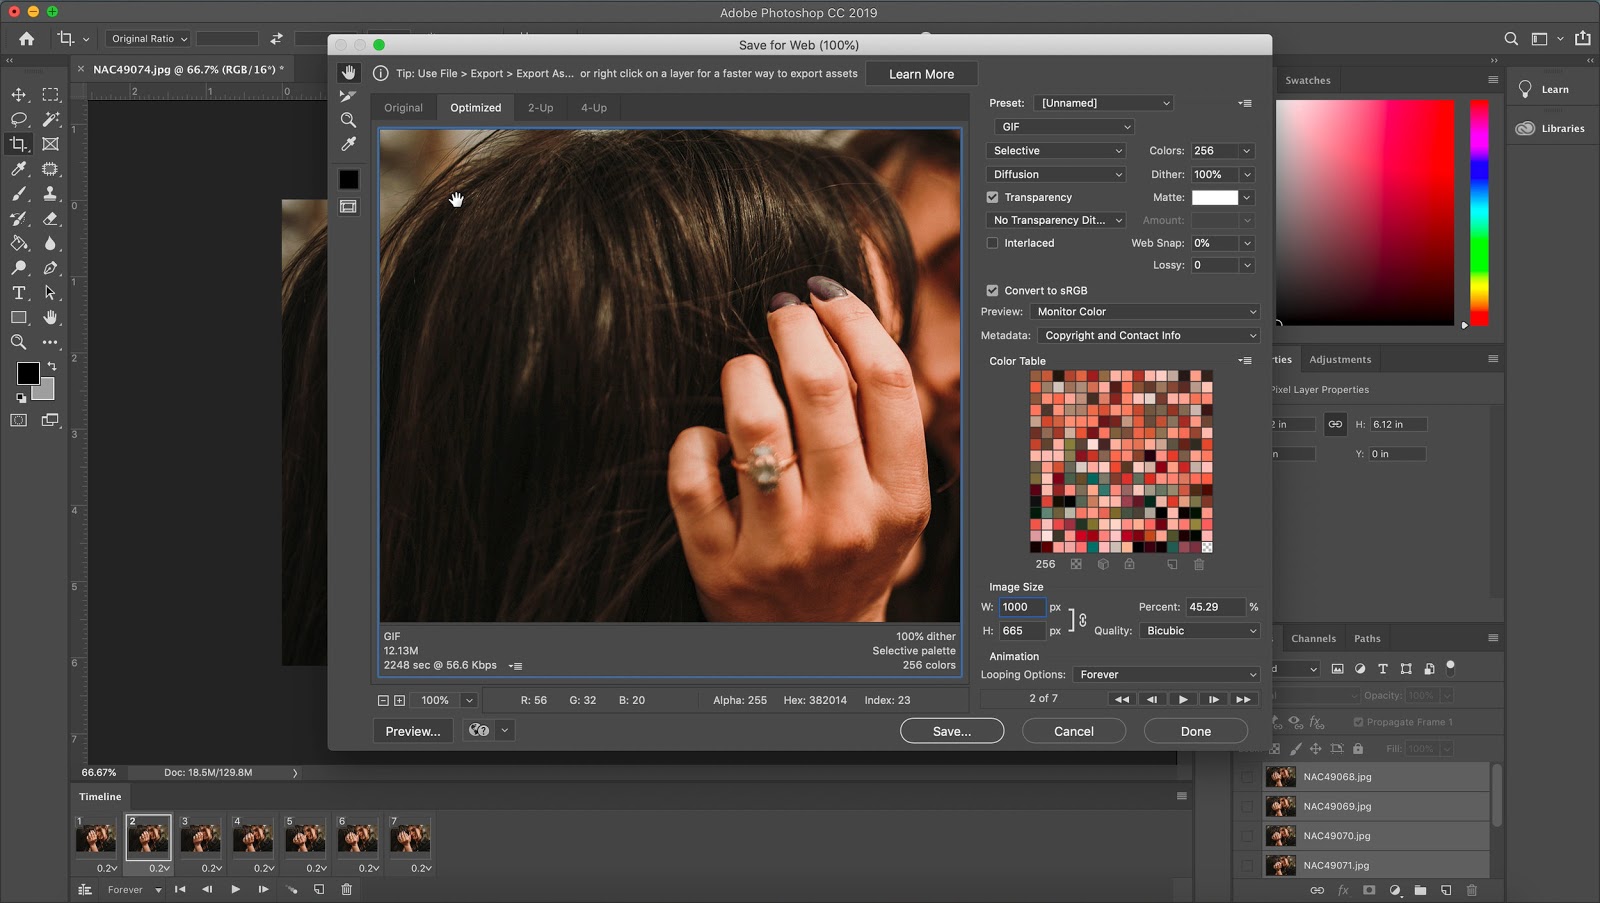Click the image Width input field showing 1000
This screenshot has width=1600, height=903.
coord(1022,607)
